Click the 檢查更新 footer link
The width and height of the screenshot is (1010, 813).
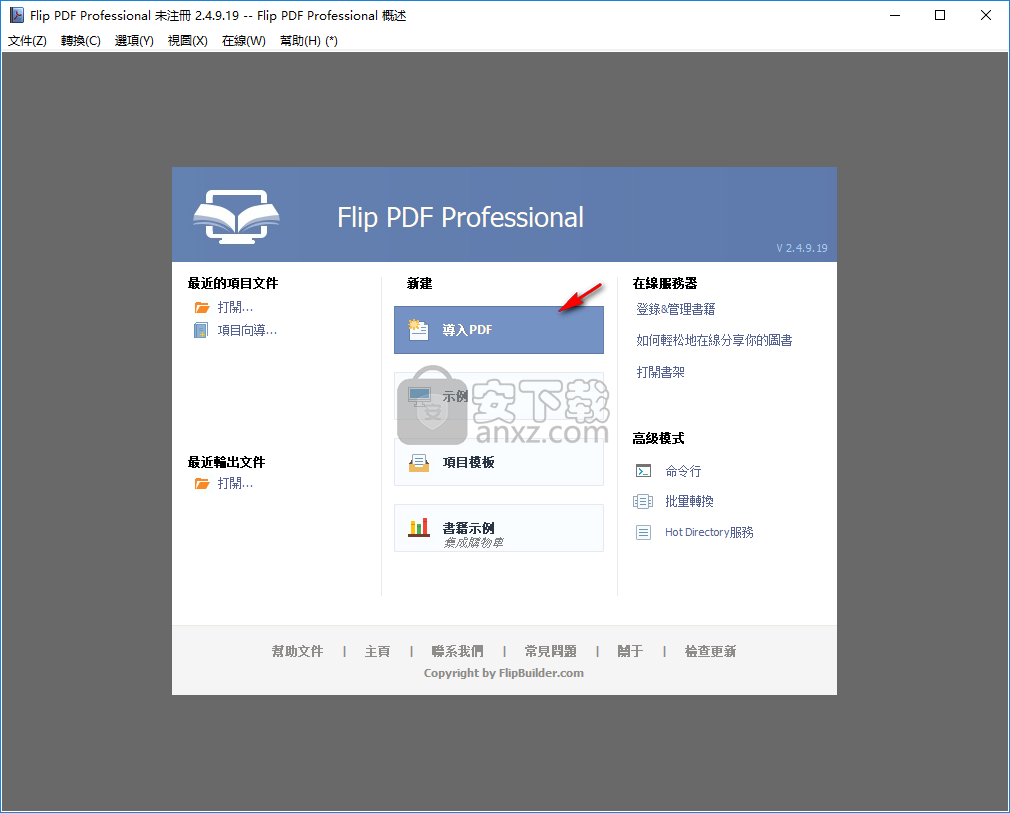pyautogui.click(x=710, y=651)
